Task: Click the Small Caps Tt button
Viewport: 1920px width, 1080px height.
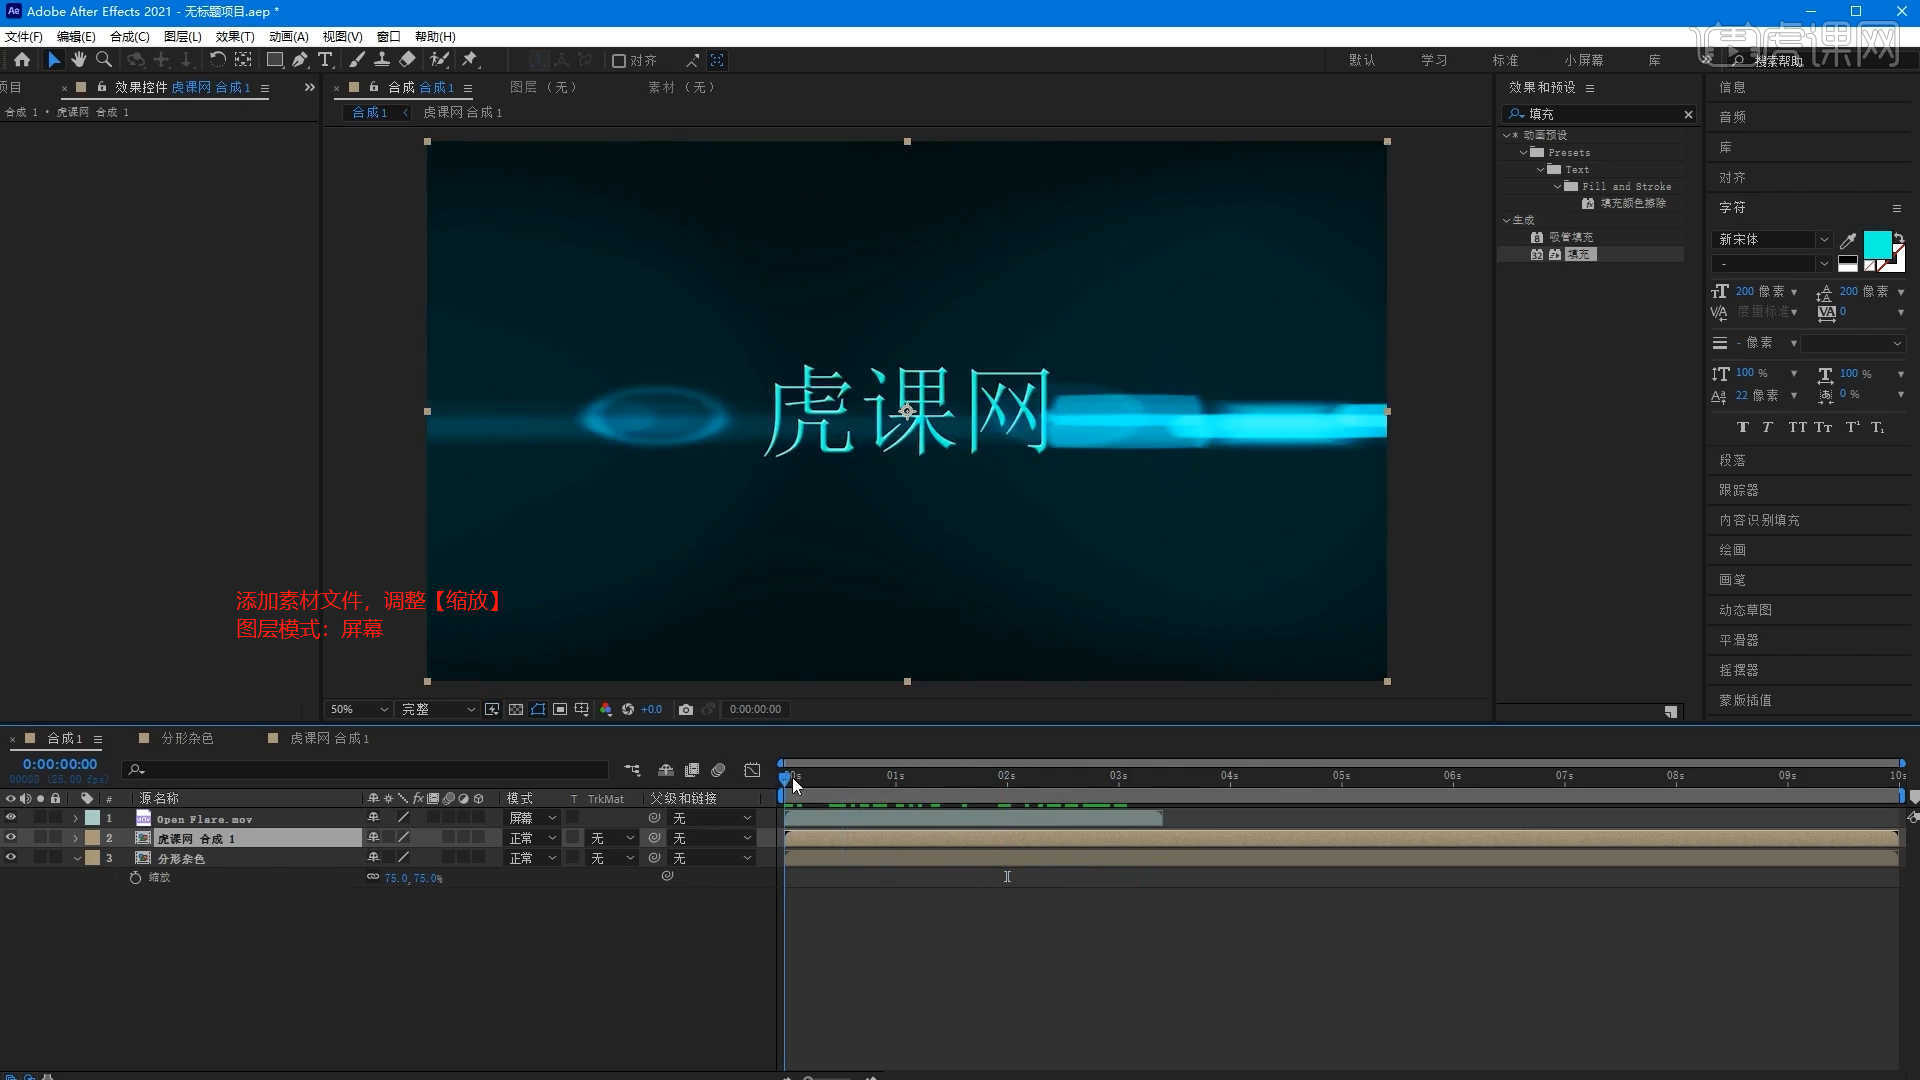Action: [1823, 427]
